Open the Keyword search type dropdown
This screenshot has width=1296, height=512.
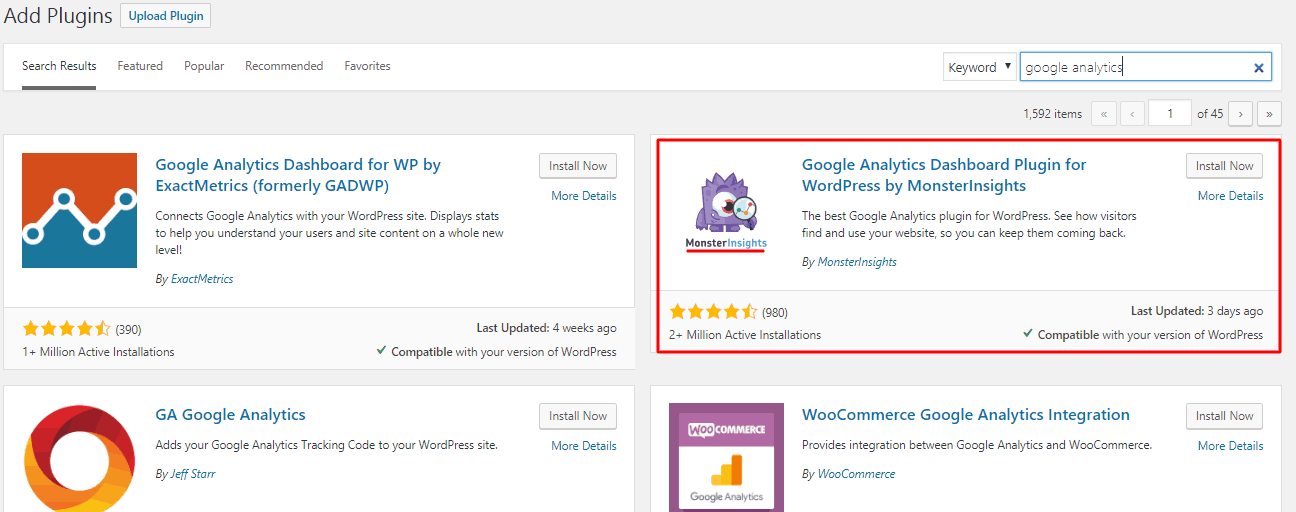(979, 67)
